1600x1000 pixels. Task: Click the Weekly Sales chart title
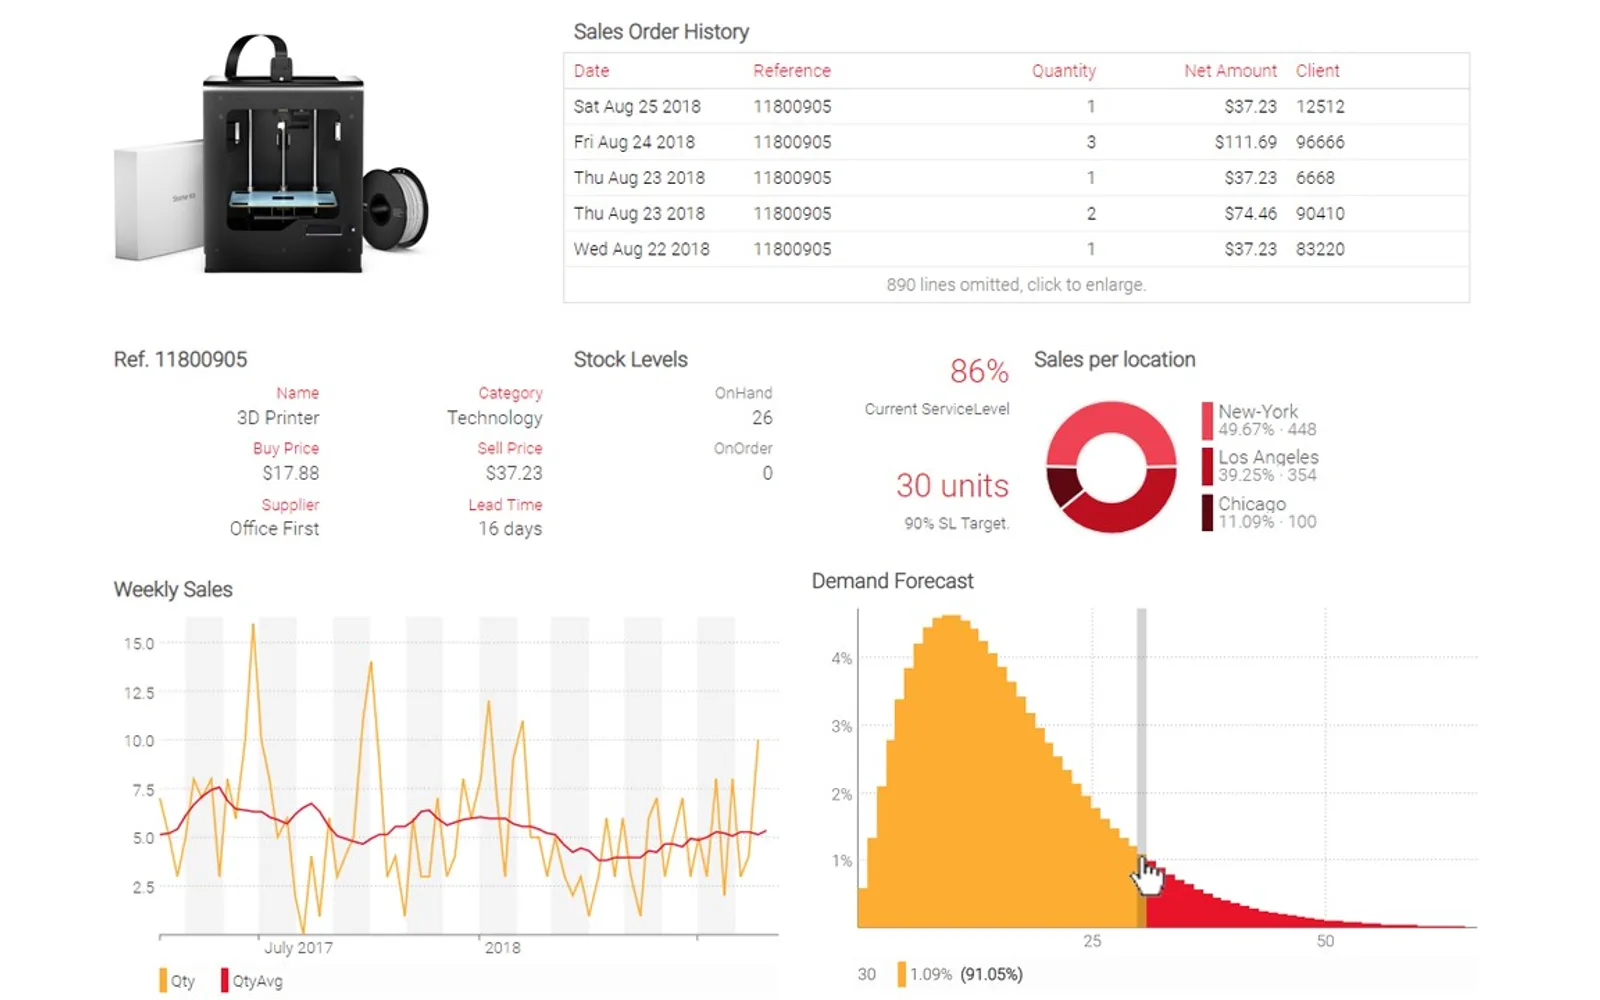(173, 589)
